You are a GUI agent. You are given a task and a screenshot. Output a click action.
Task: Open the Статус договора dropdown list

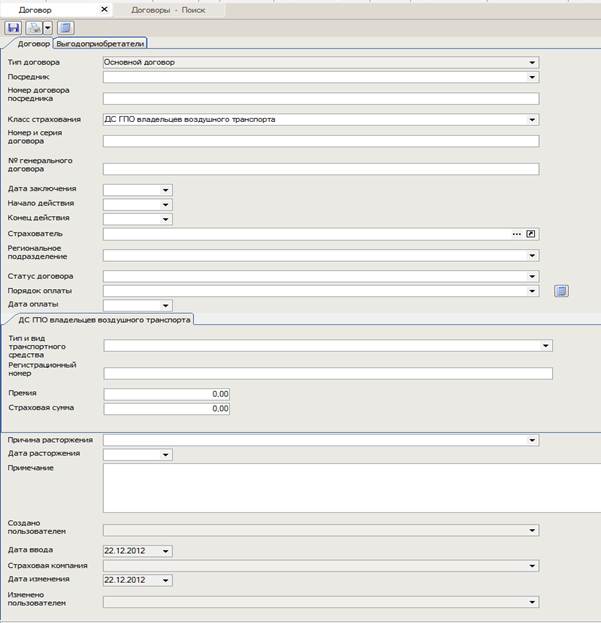pos(533,276)
